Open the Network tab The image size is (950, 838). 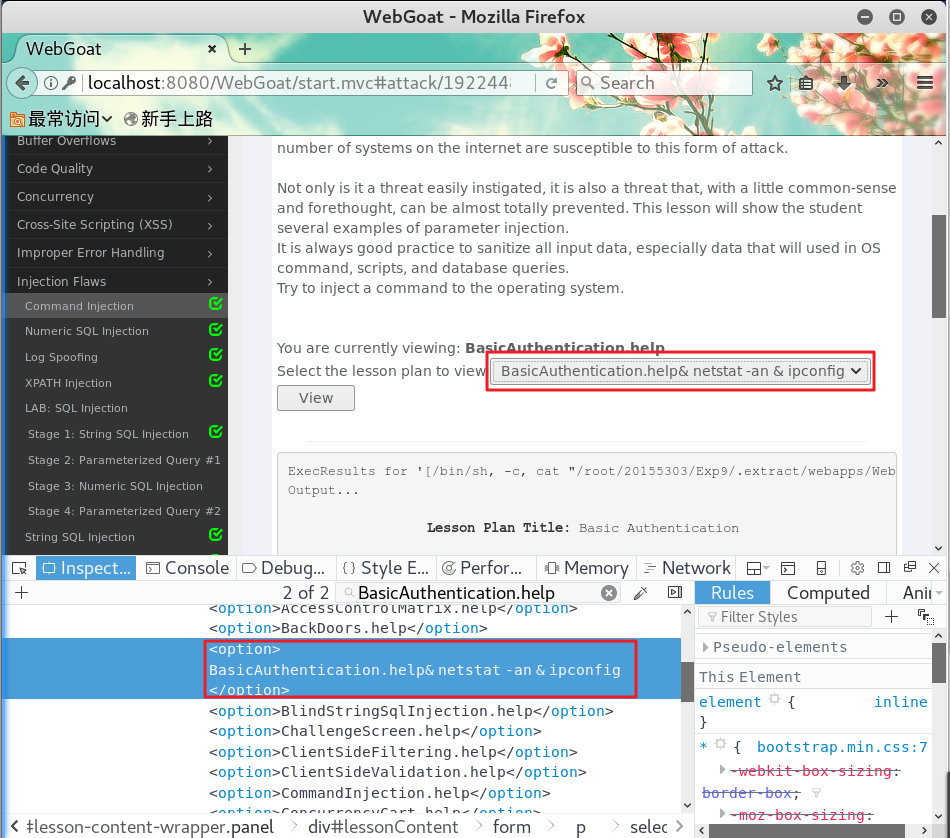point(687,568)
